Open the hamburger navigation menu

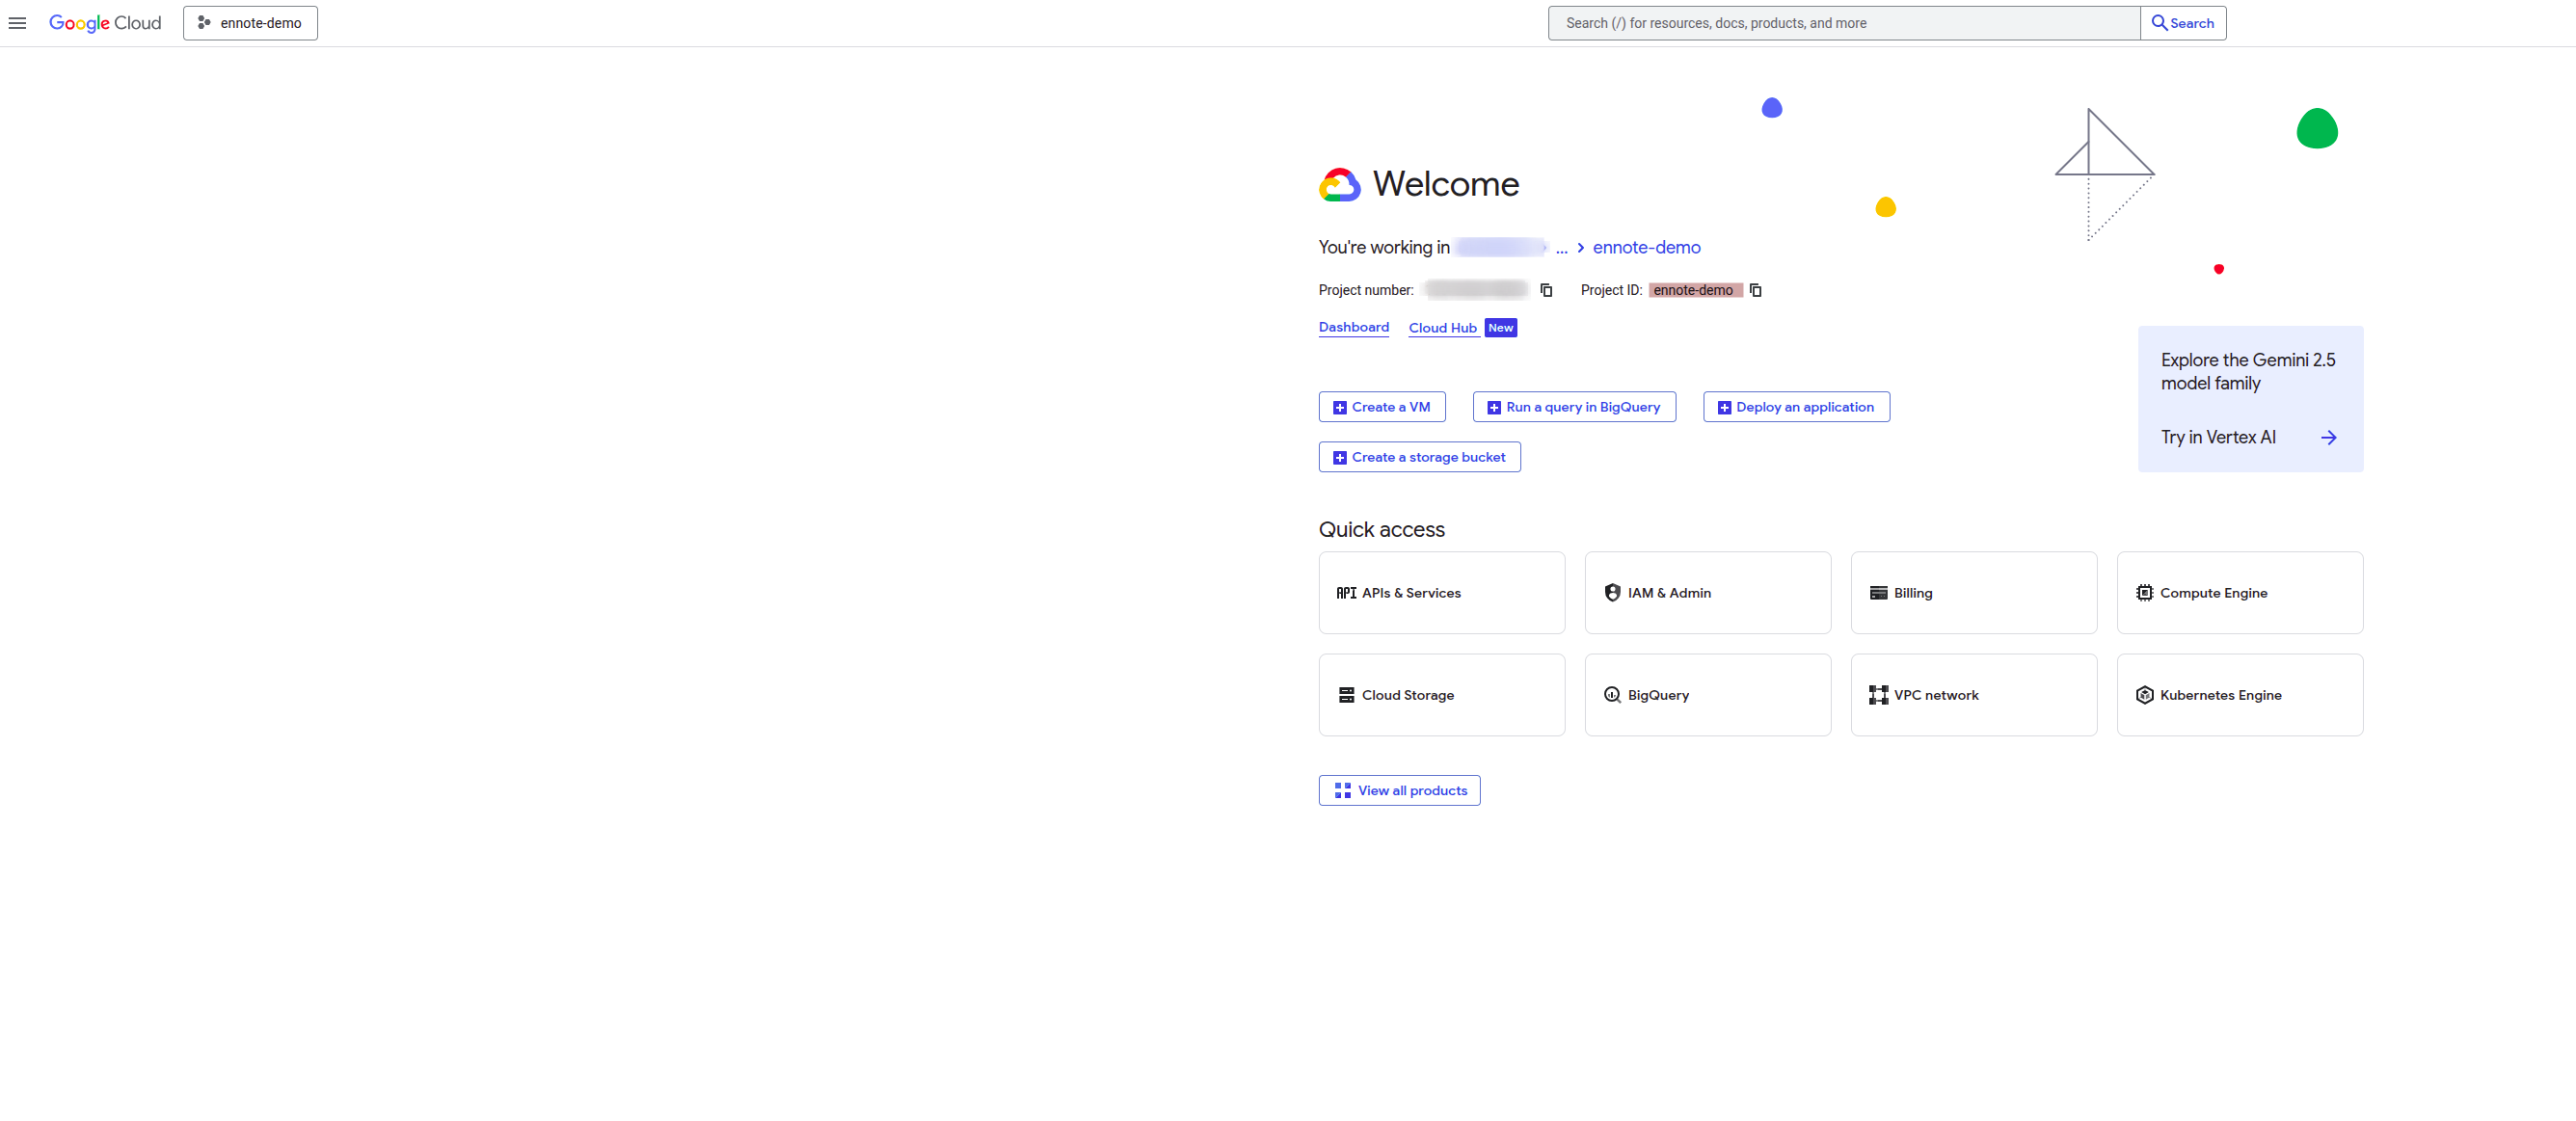pyautogui.click(x=17, y=23)
